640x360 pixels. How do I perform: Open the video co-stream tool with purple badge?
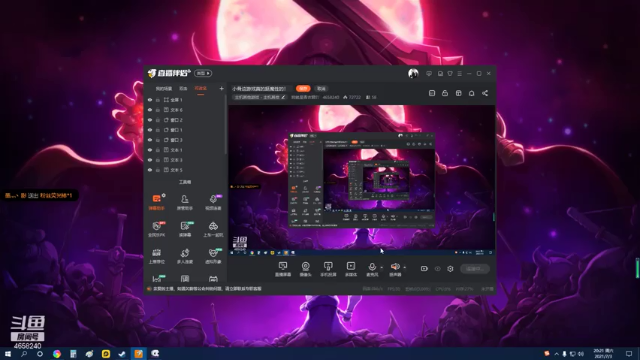(213, 202)
